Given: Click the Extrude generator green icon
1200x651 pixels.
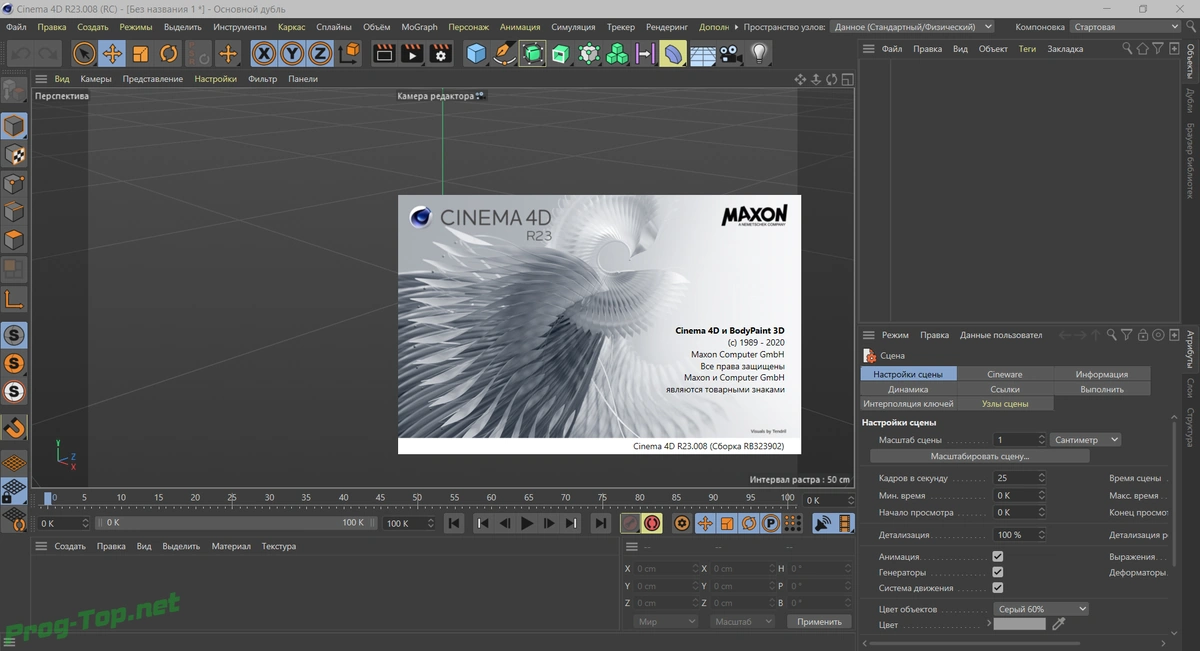Looking at the screenshot, I should (561, 53).
